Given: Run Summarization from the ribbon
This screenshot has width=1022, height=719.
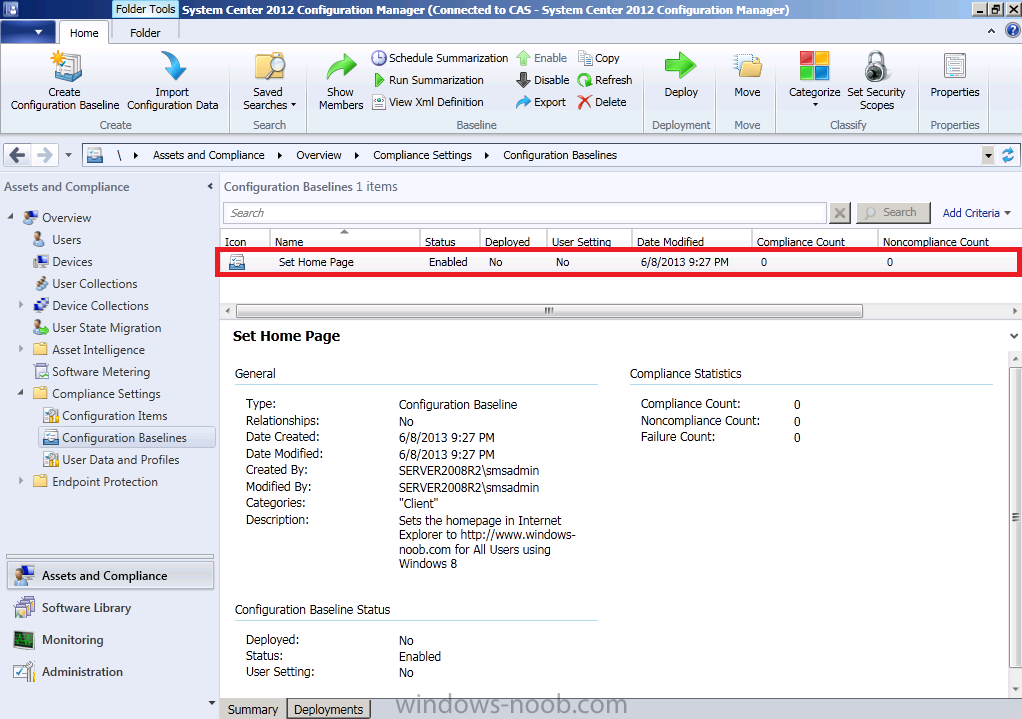Looking at the screenshot, I should pos(428,80).
